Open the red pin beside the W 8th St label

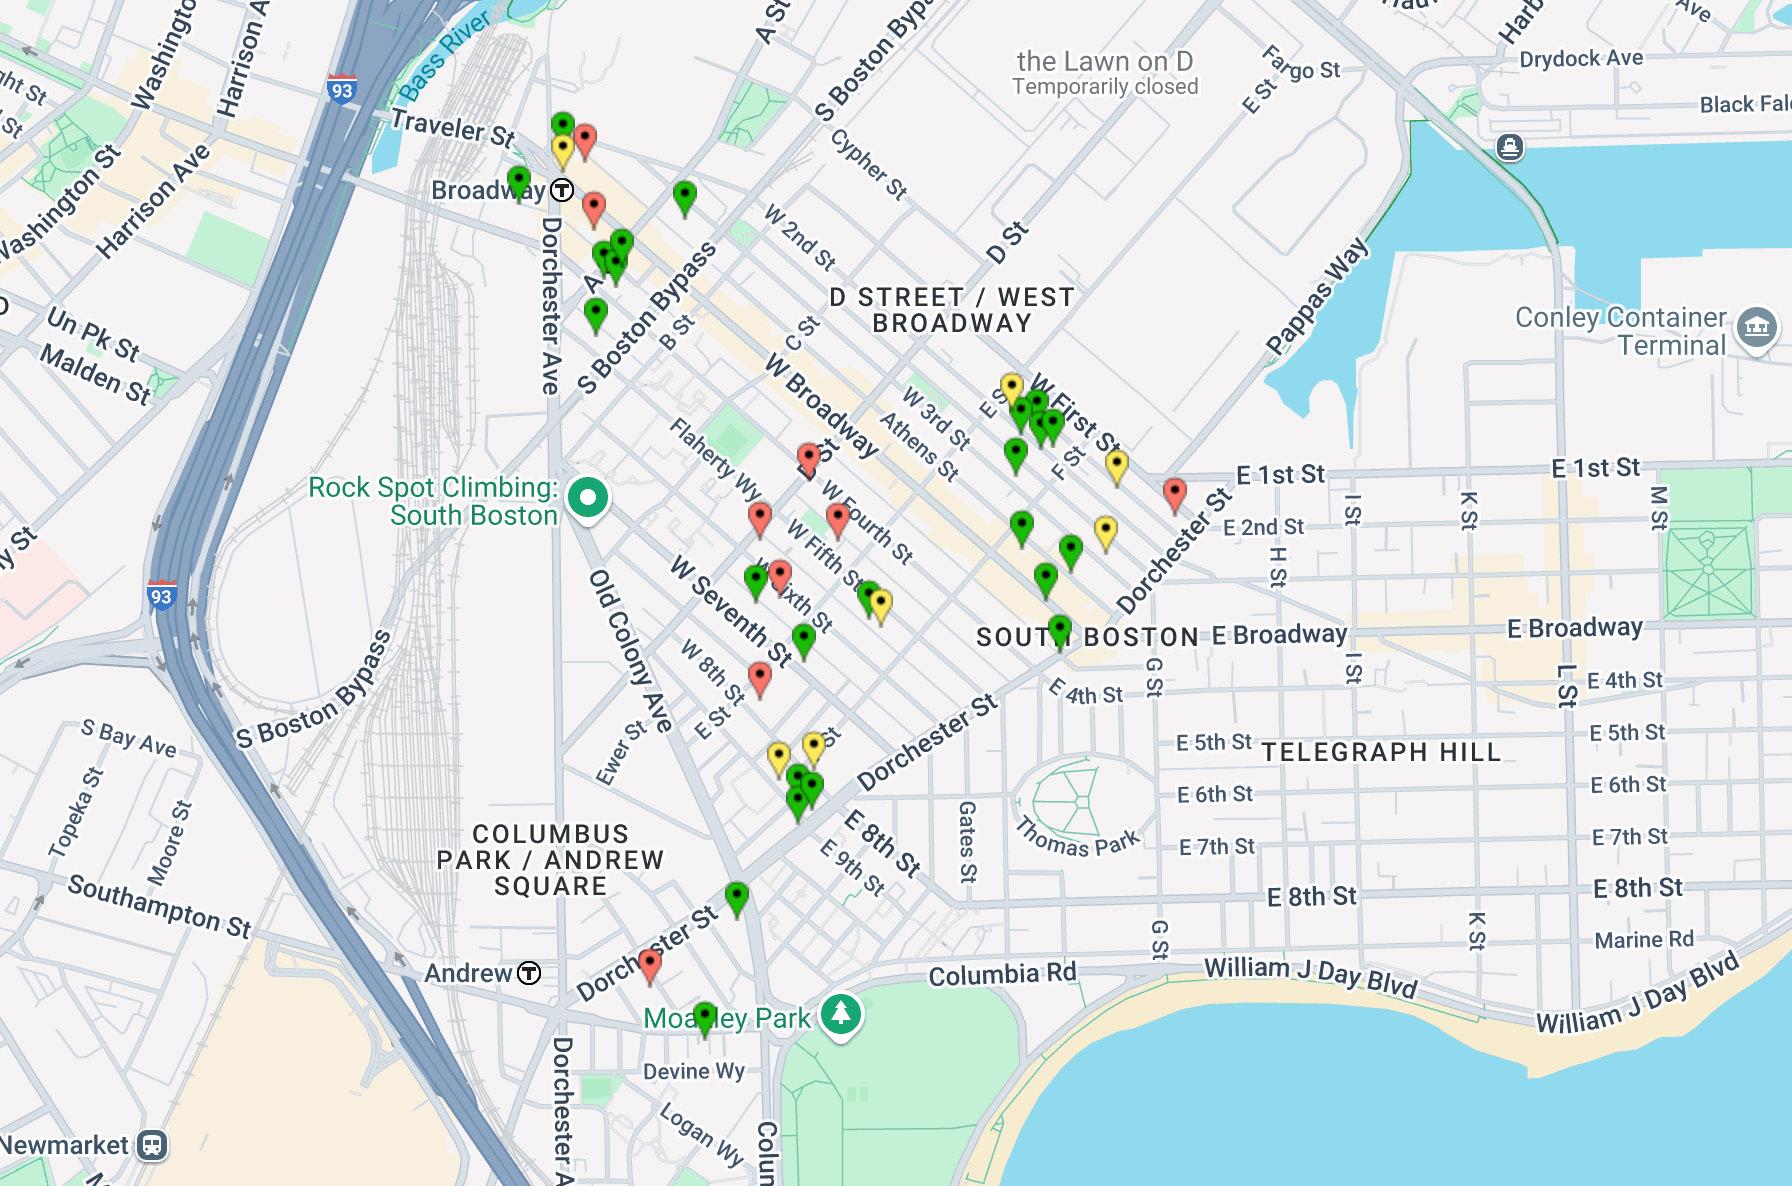tap(760, 679)
